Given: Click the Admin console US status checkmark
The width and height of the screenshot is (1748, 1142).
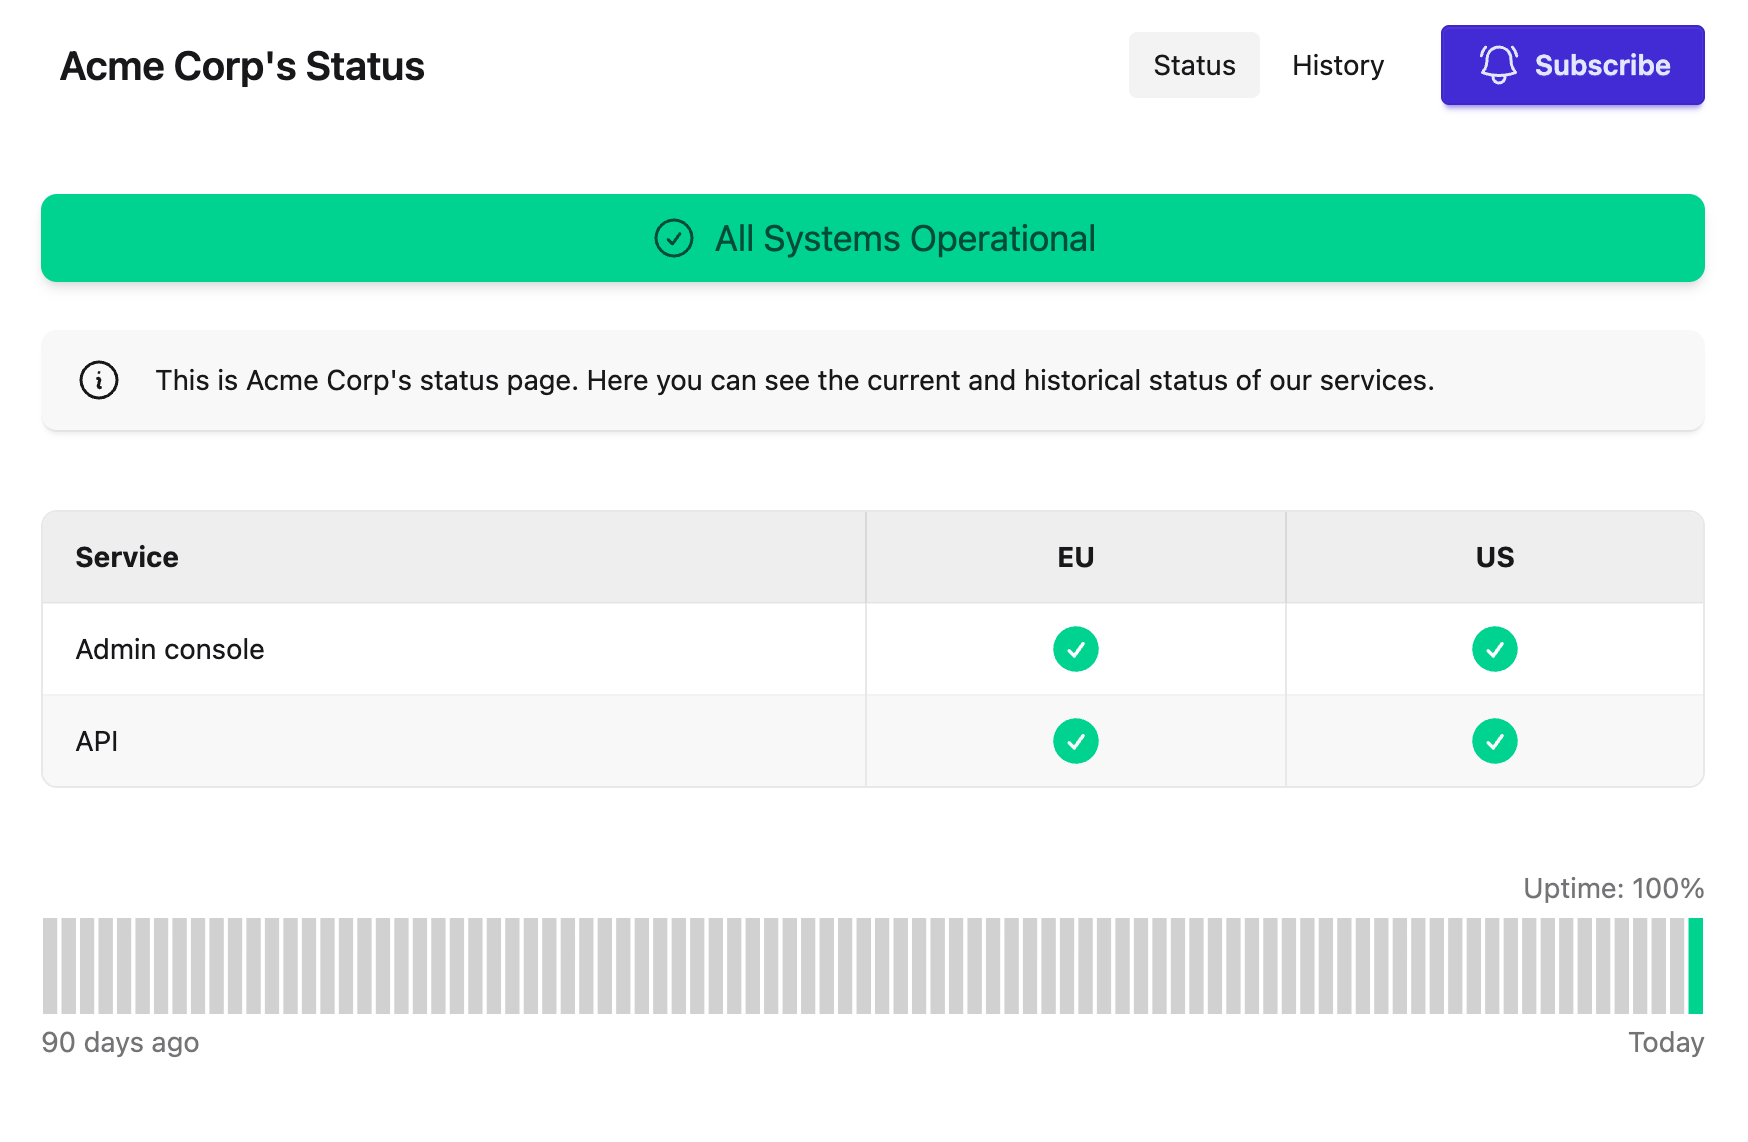Looking at the screenshot, I should point(1495,649).
